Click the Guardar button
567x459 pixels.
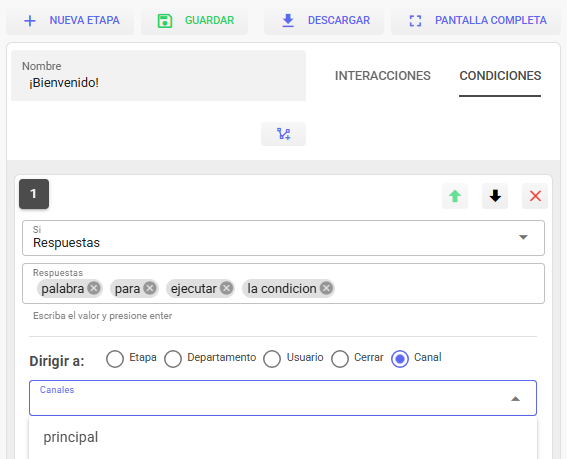coord(195,21)
